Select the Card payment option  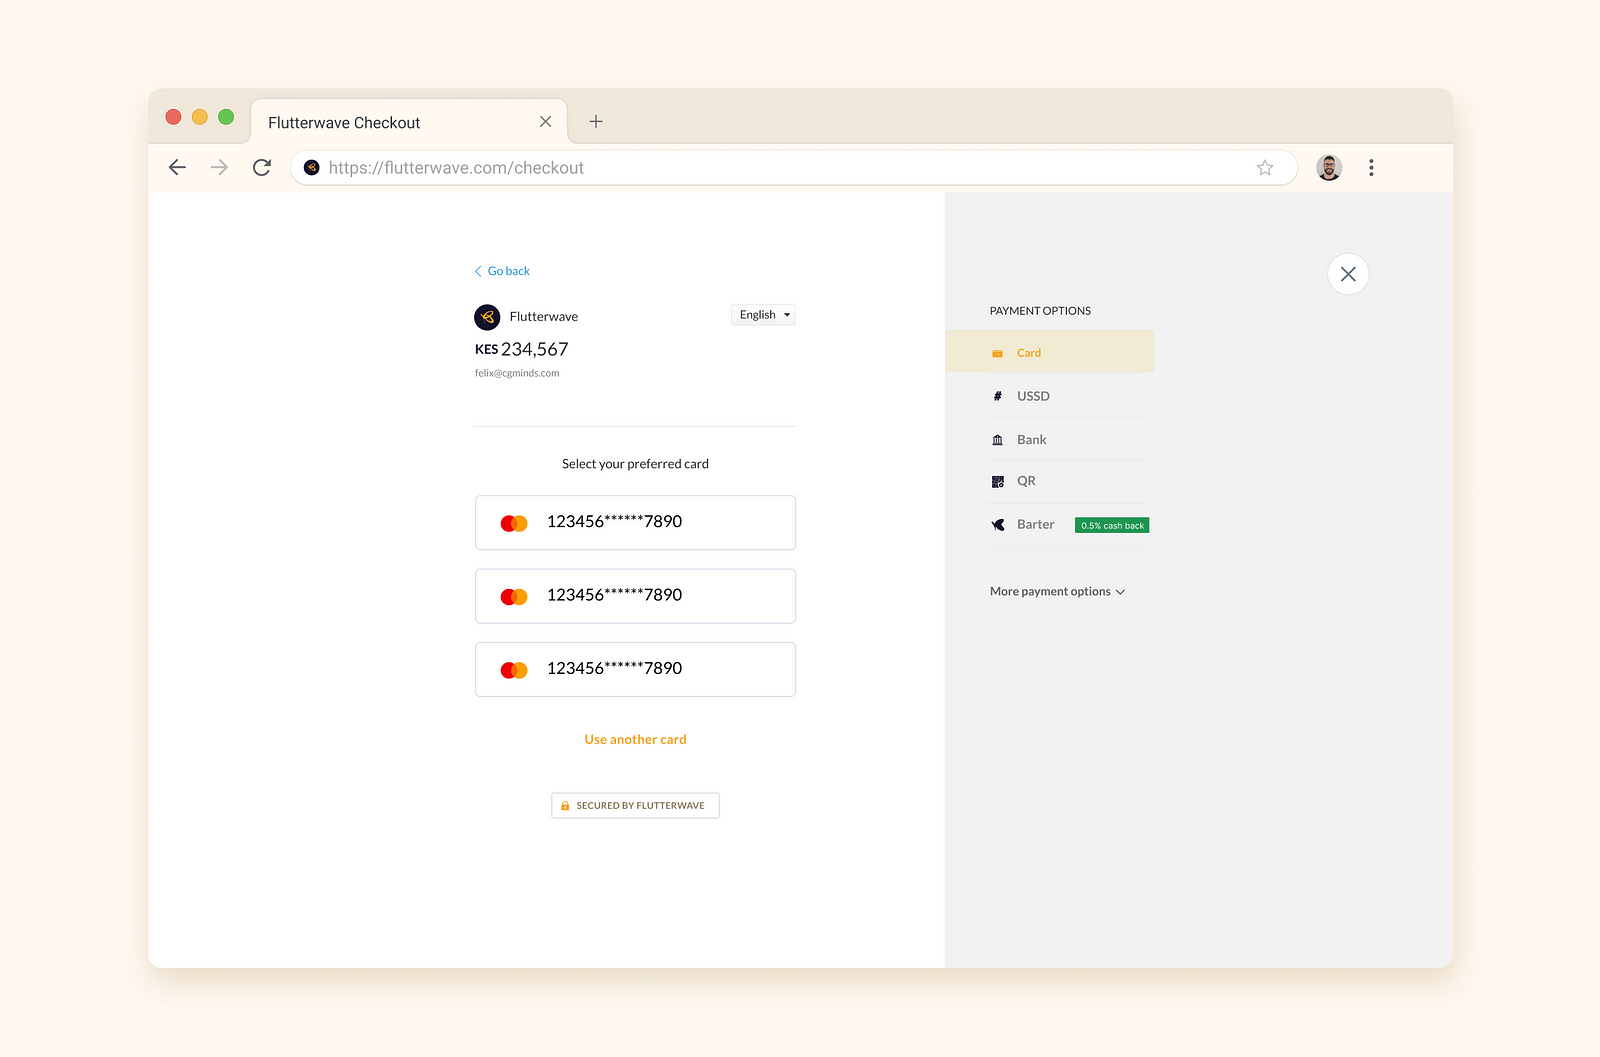coord(1049,352)
